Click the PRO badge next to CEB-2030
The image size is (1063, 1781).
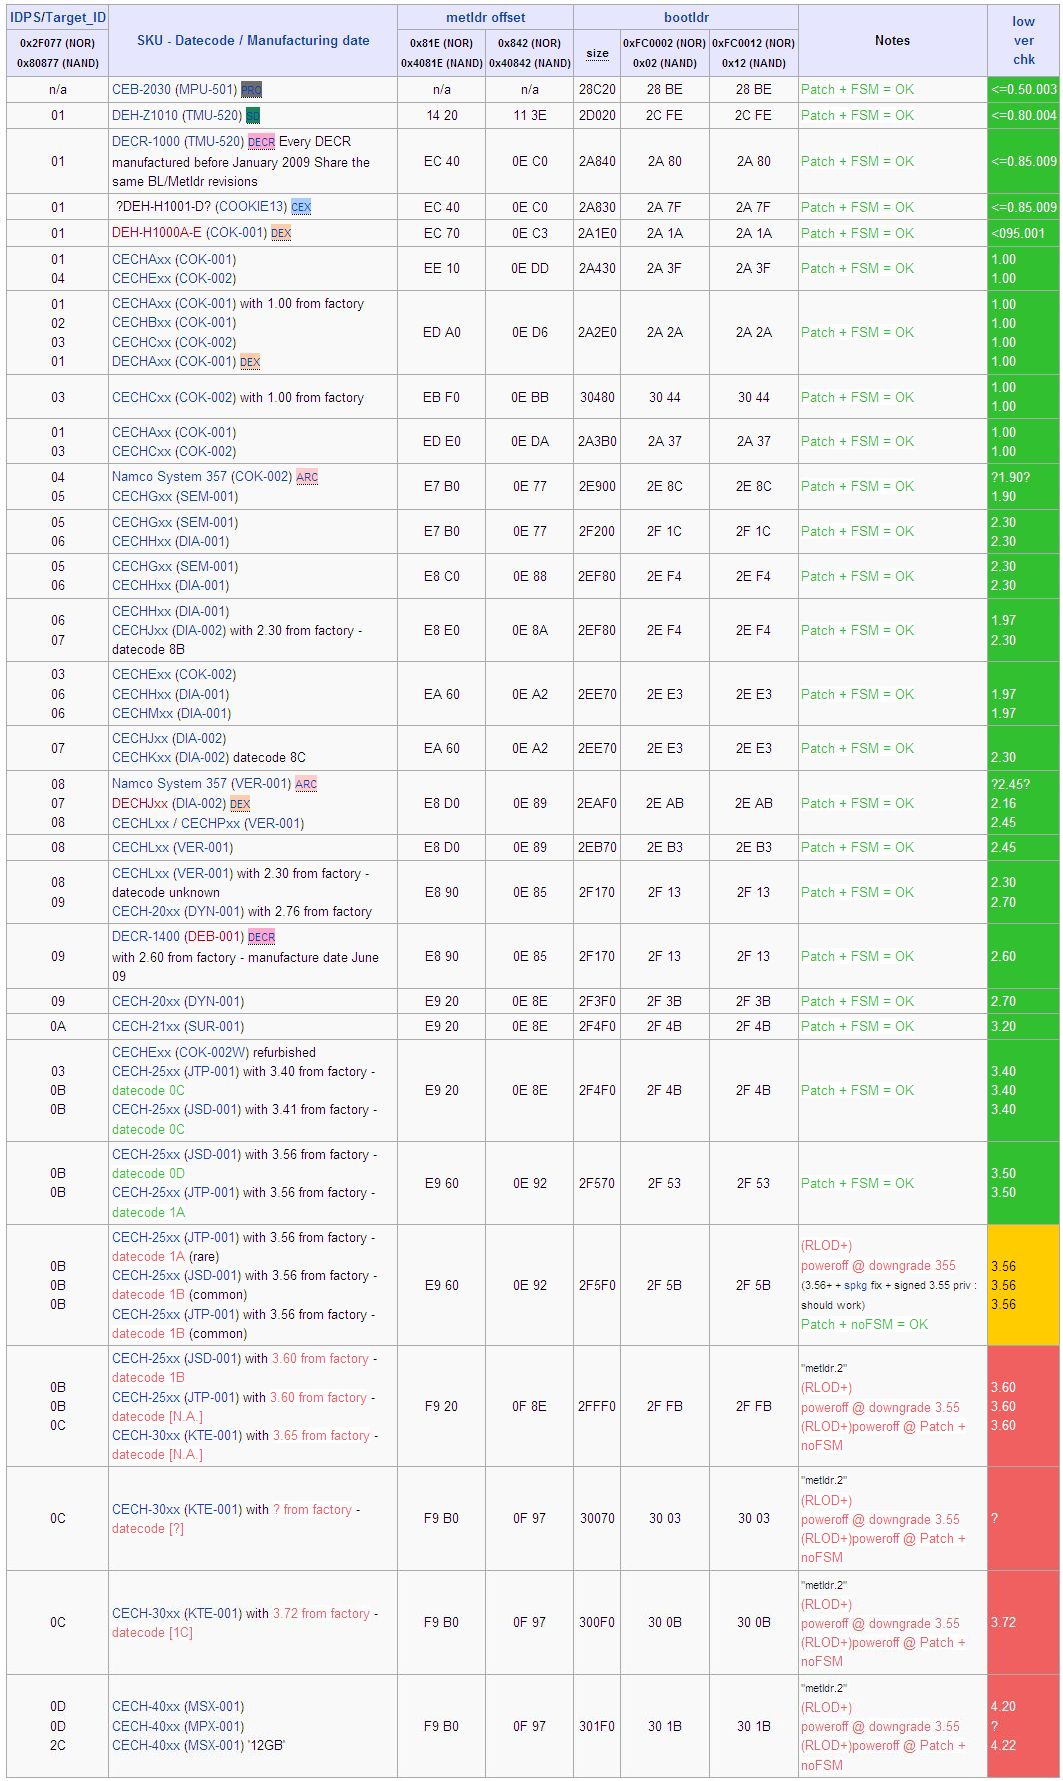[251, 90]
